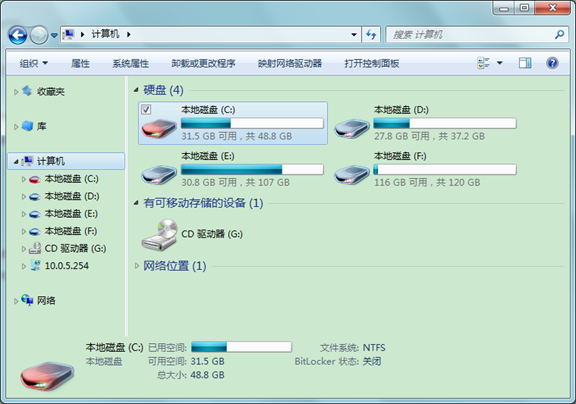Expand the arrow after 计算机 breadcrumb
576x404 pixels.
129,35
